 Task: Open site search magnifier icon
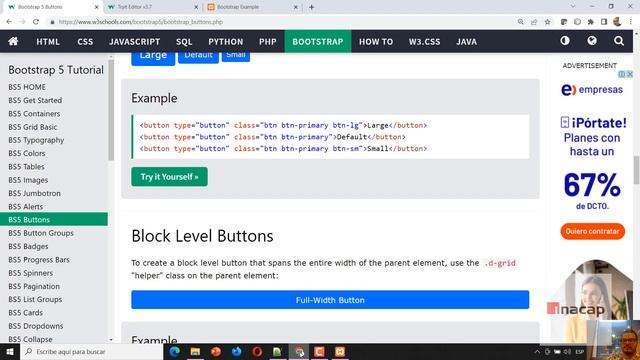[619, 41]
